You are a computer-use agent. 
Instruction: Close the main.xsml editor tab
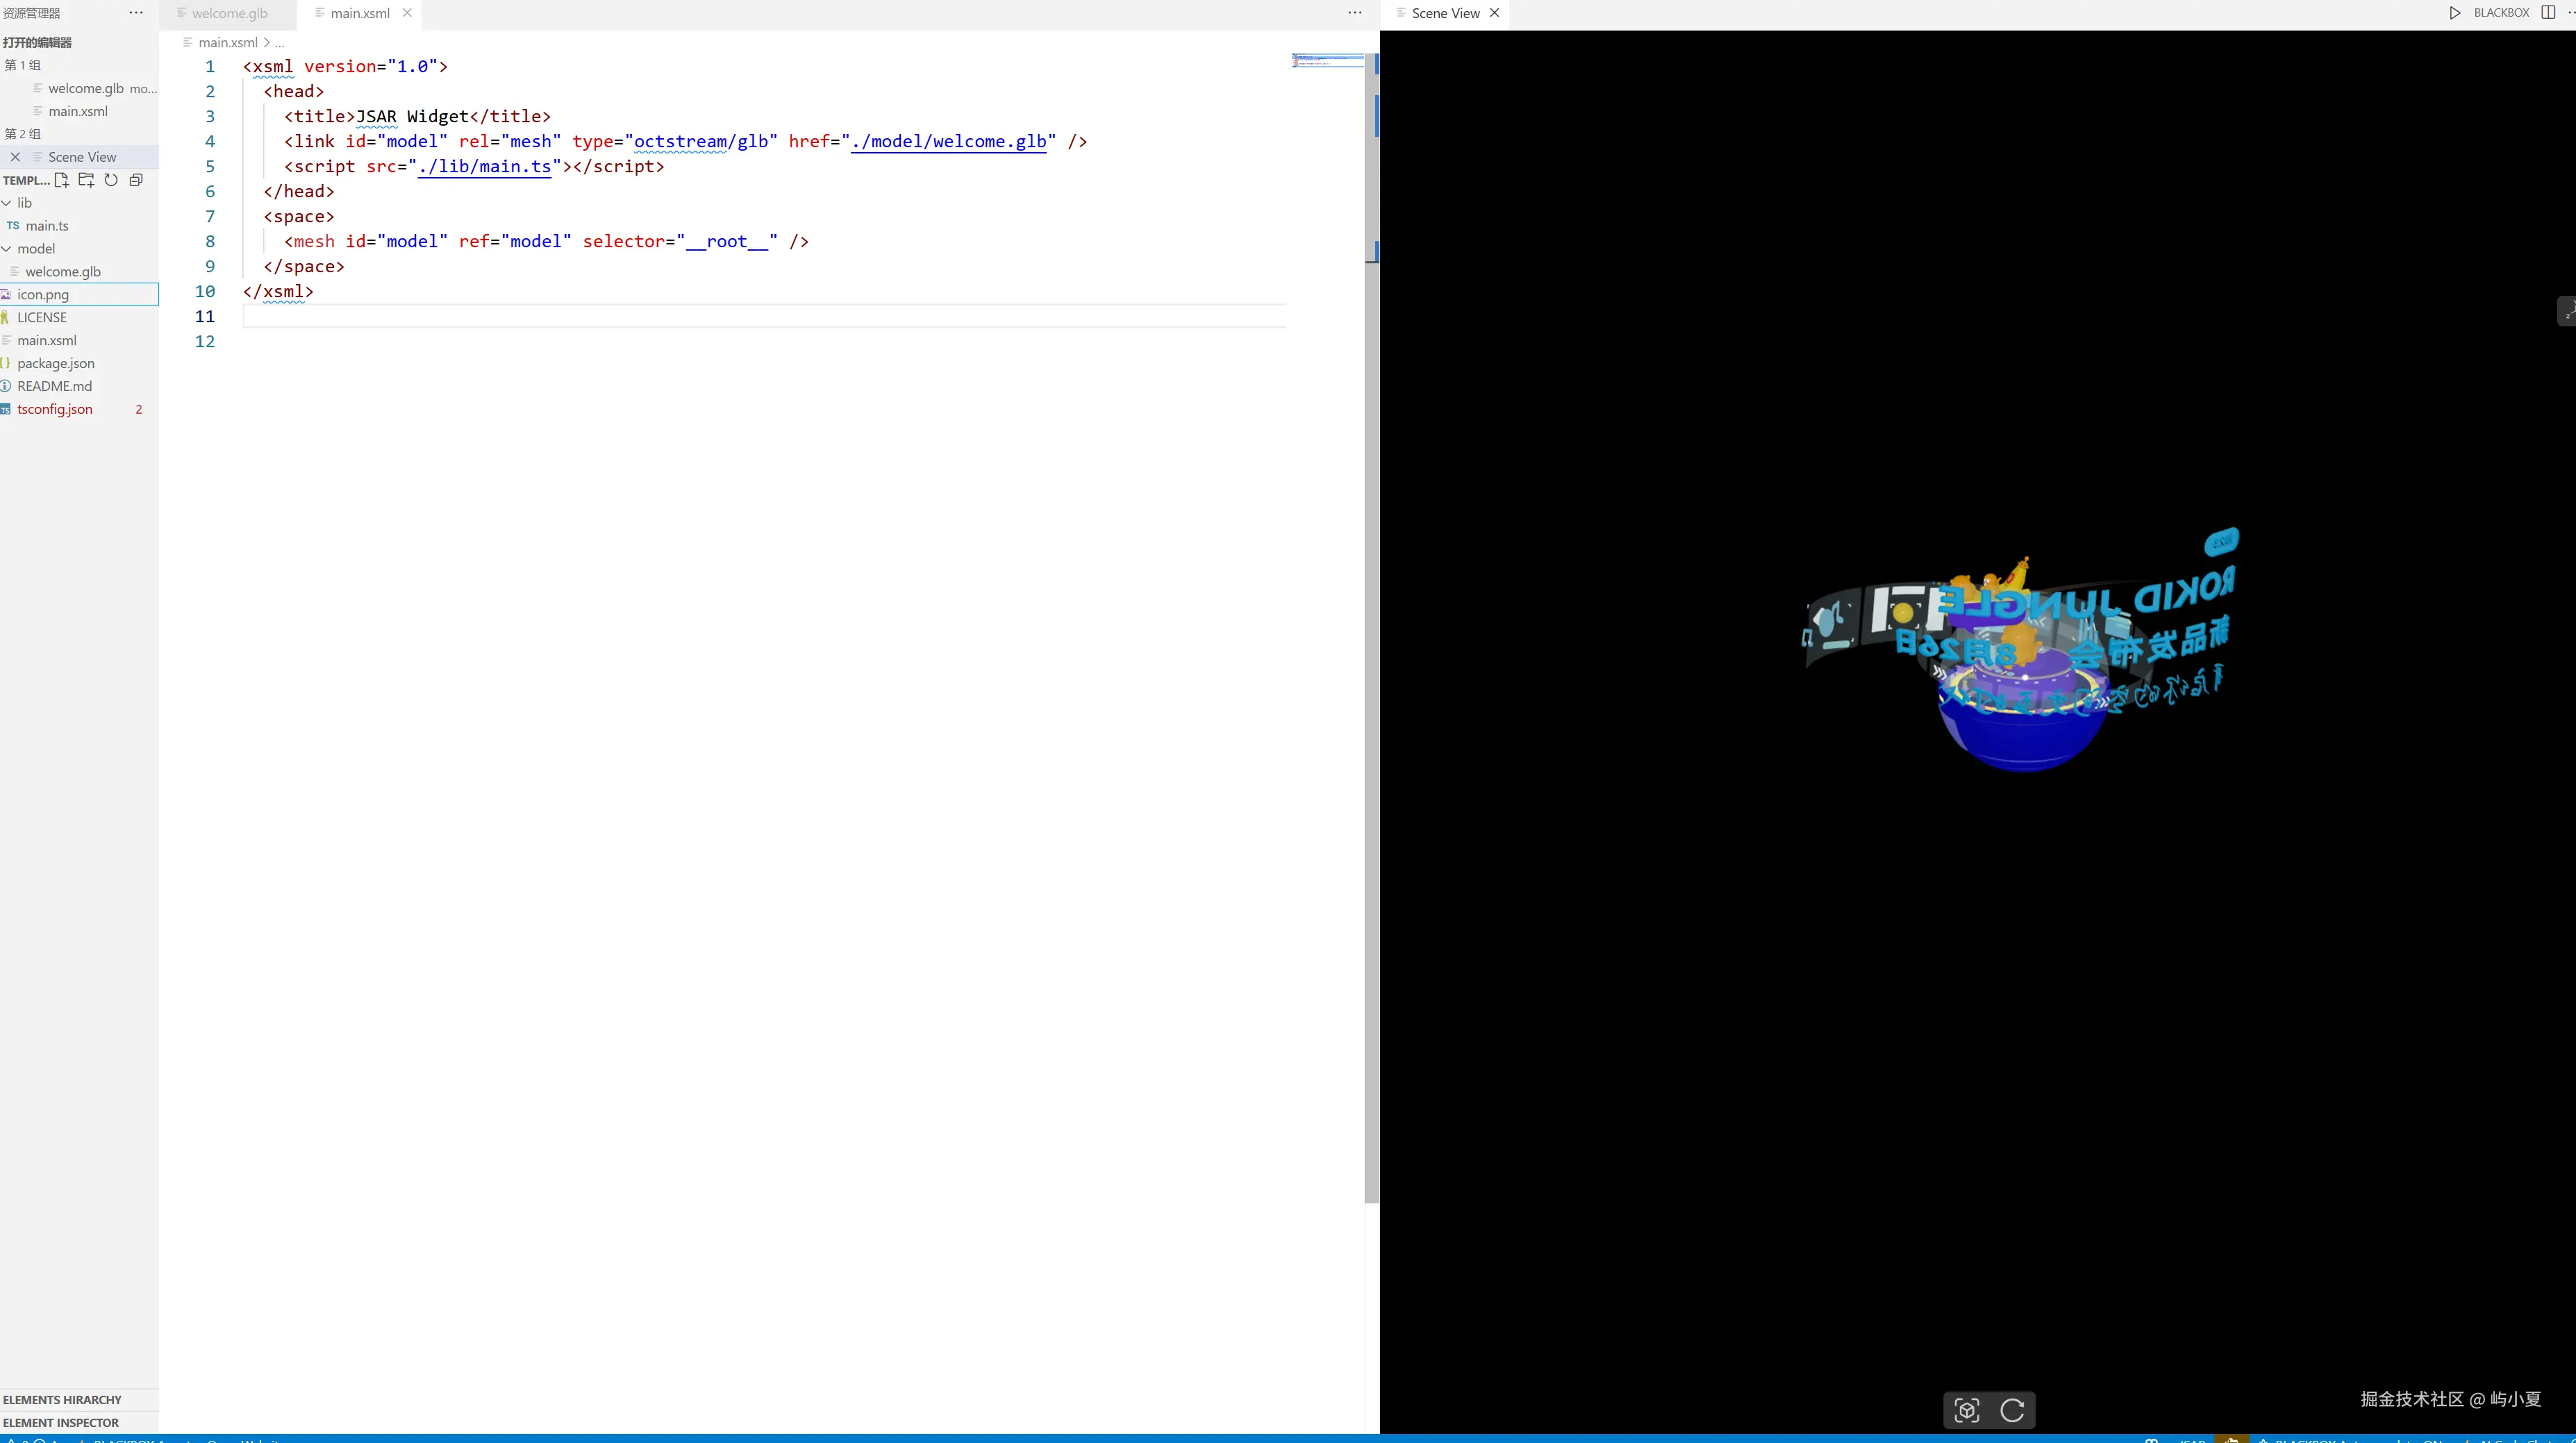pyautogui.click(x=407, y=13)
